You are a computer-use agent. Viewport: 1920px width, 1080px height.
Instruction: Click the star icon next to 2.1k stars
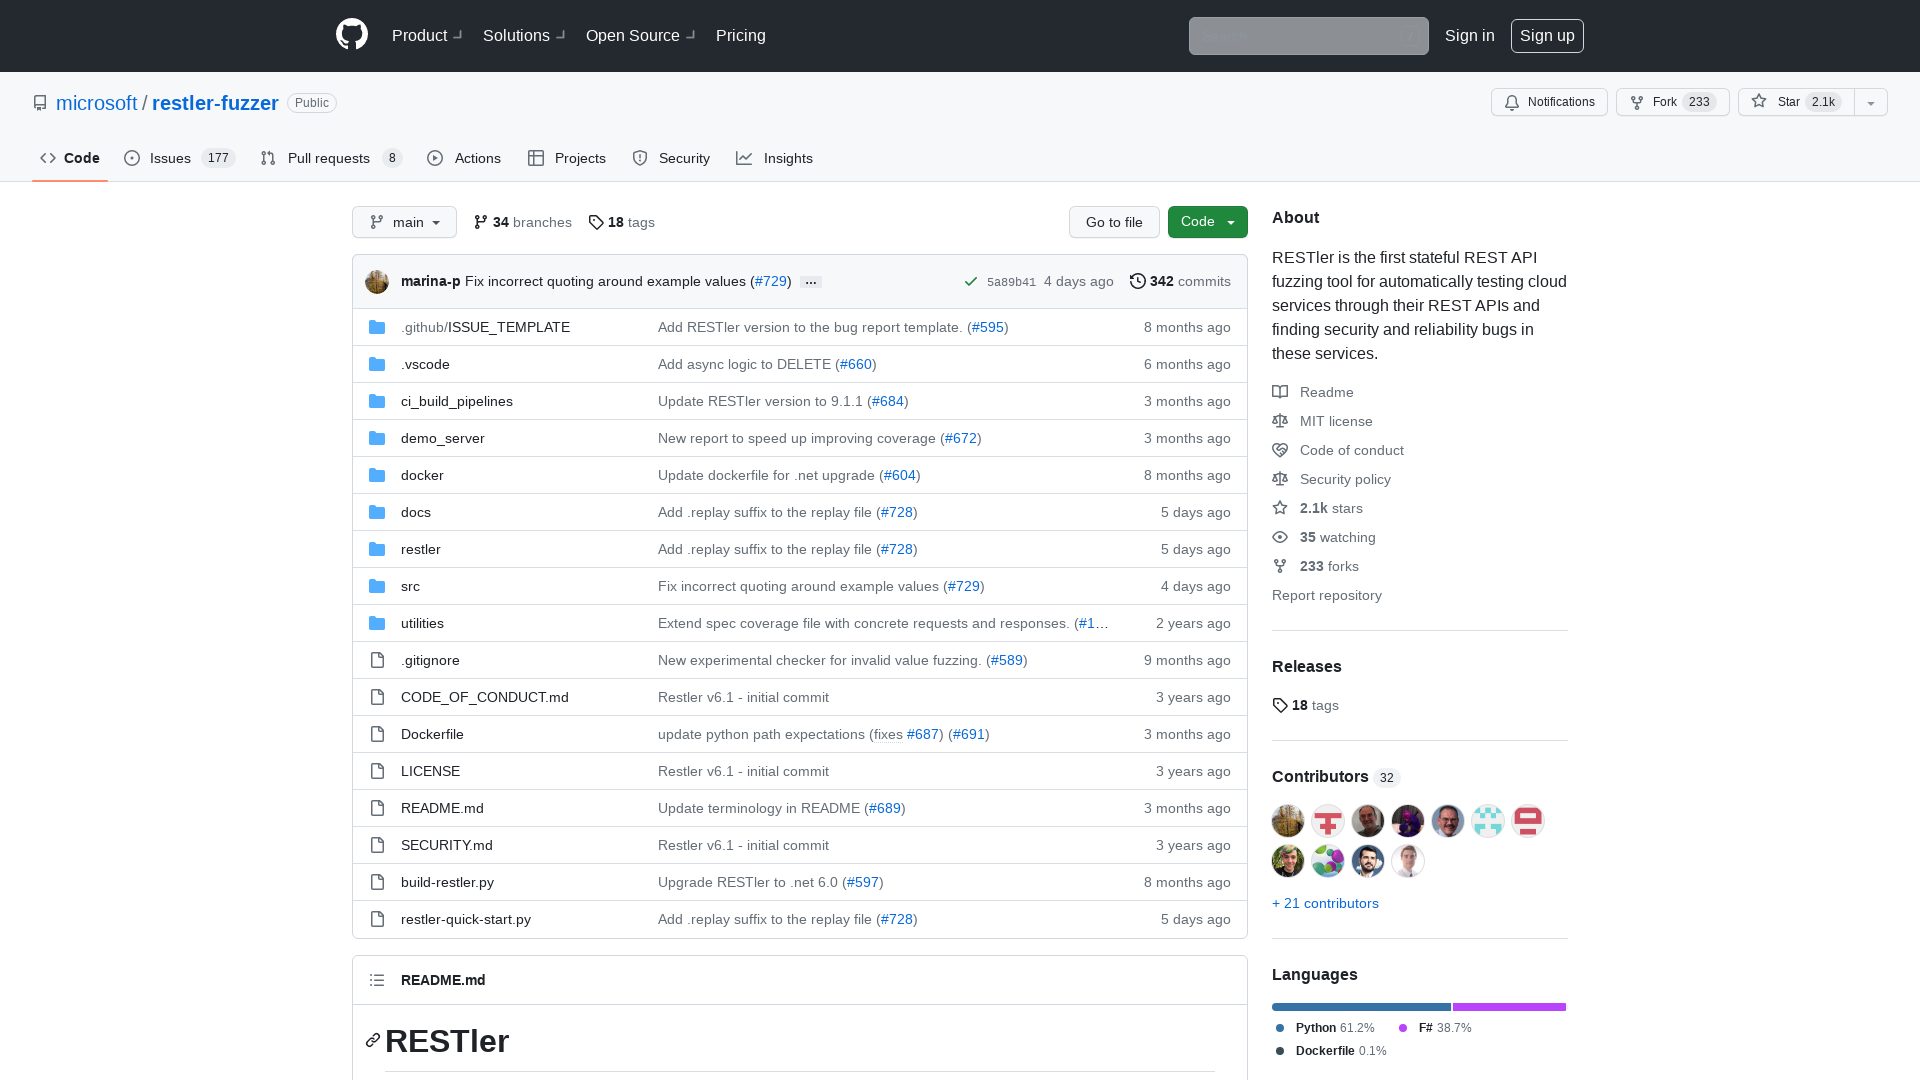point(1280,508)
